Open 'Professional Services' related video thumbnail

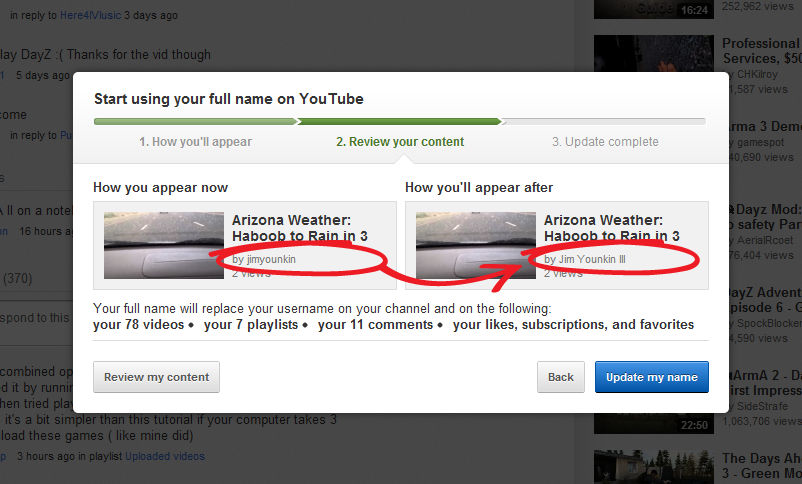pyautogui.click(x=654, y=53)
